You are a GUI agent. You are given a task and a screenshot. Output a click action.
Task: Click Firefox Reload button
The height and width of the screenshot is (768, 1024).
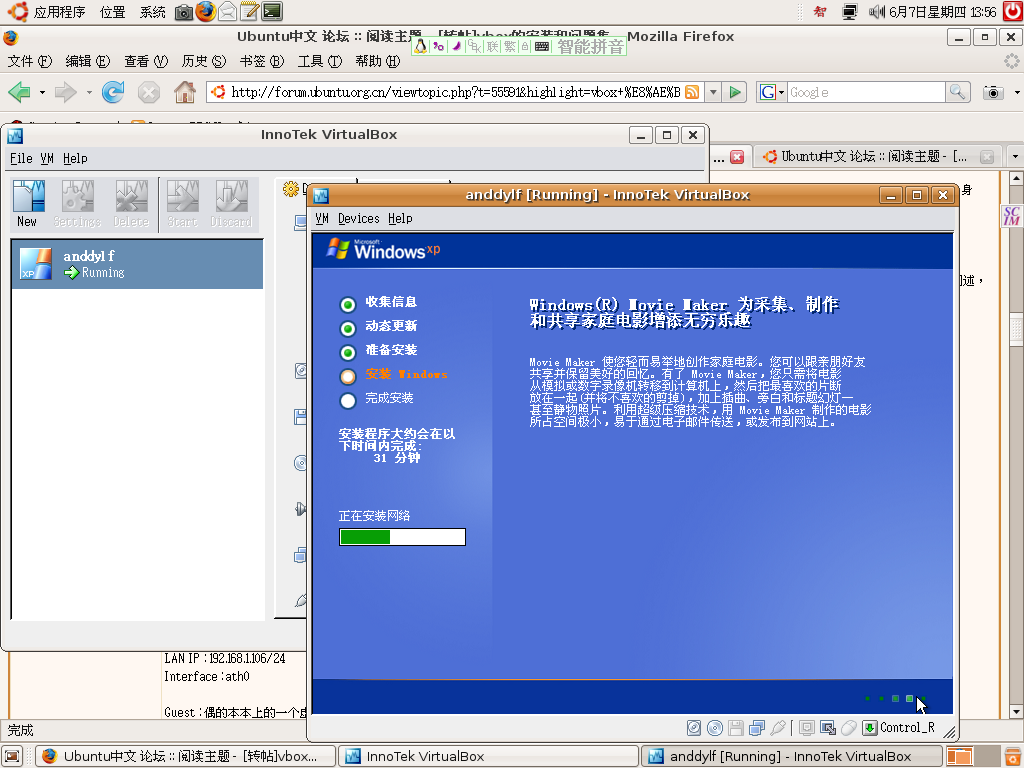pos(113,92)
